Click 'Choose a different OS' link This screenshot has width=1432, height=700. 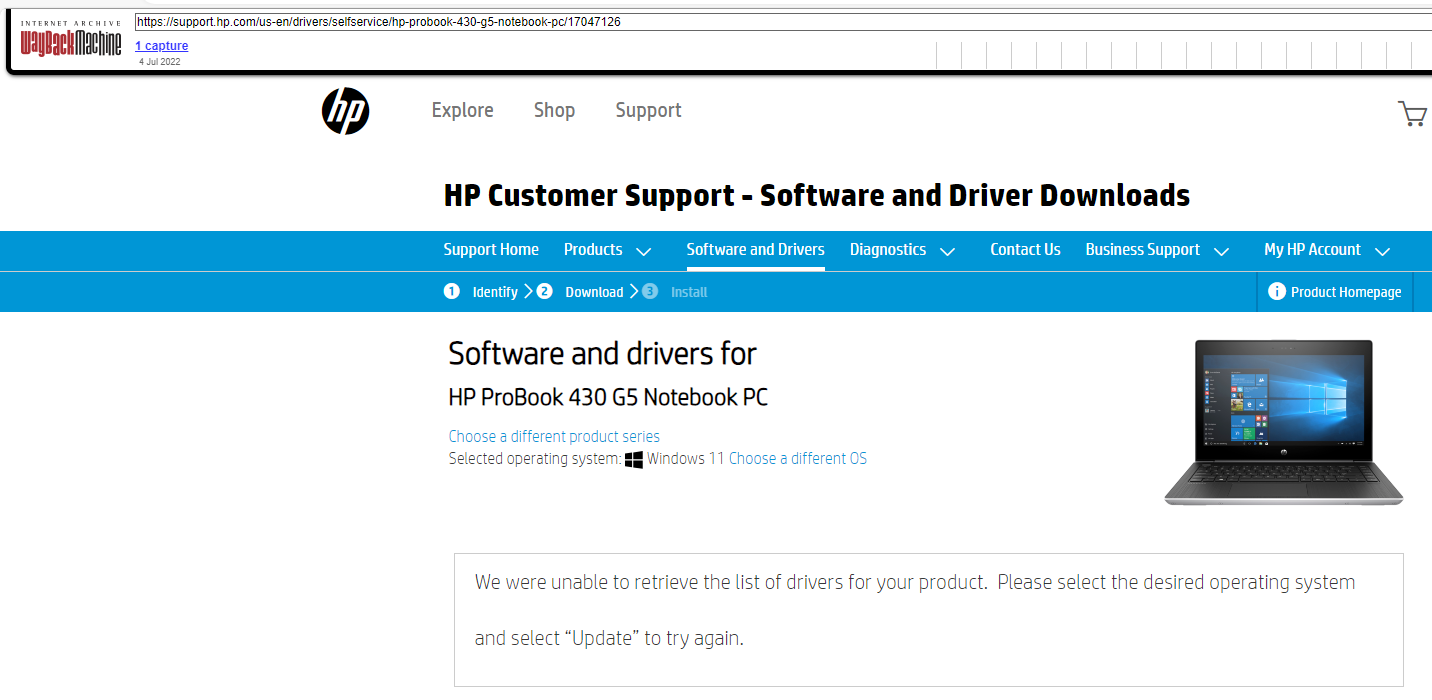point(797,459)
